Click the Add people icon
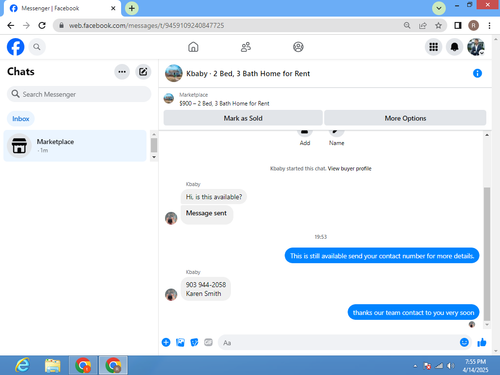Screen dimensions: 500x375 click(x=305, y=132)
